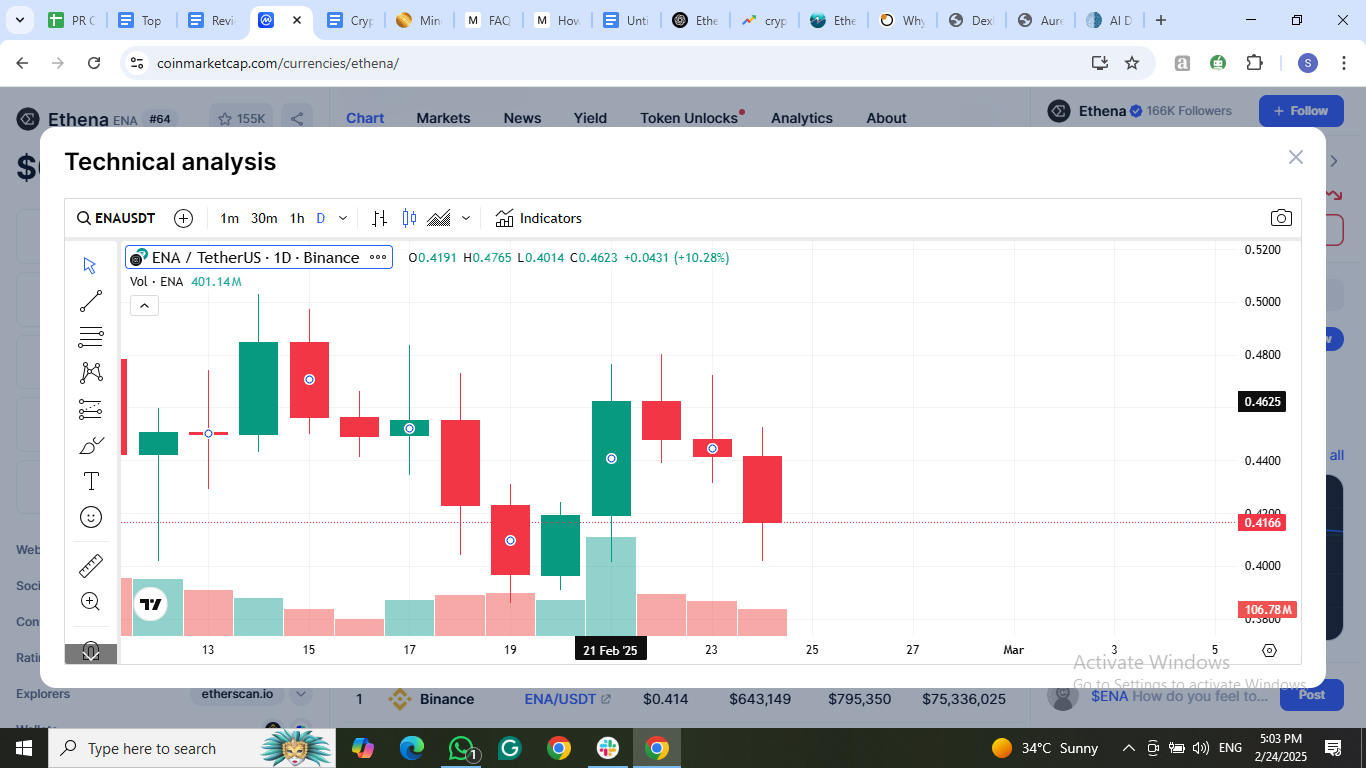This screenshot has height=768, width=1366.
Task: Switch chart style to bars
Action: 379,218
